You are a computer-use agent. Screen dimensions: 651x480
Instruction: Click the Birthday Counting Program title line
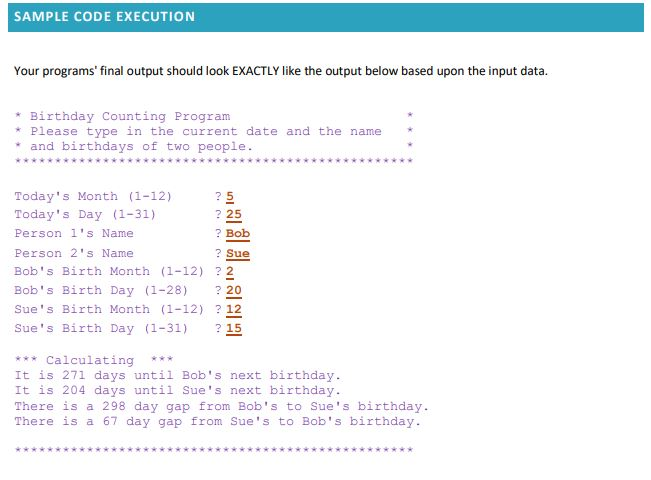click(130, 116)
